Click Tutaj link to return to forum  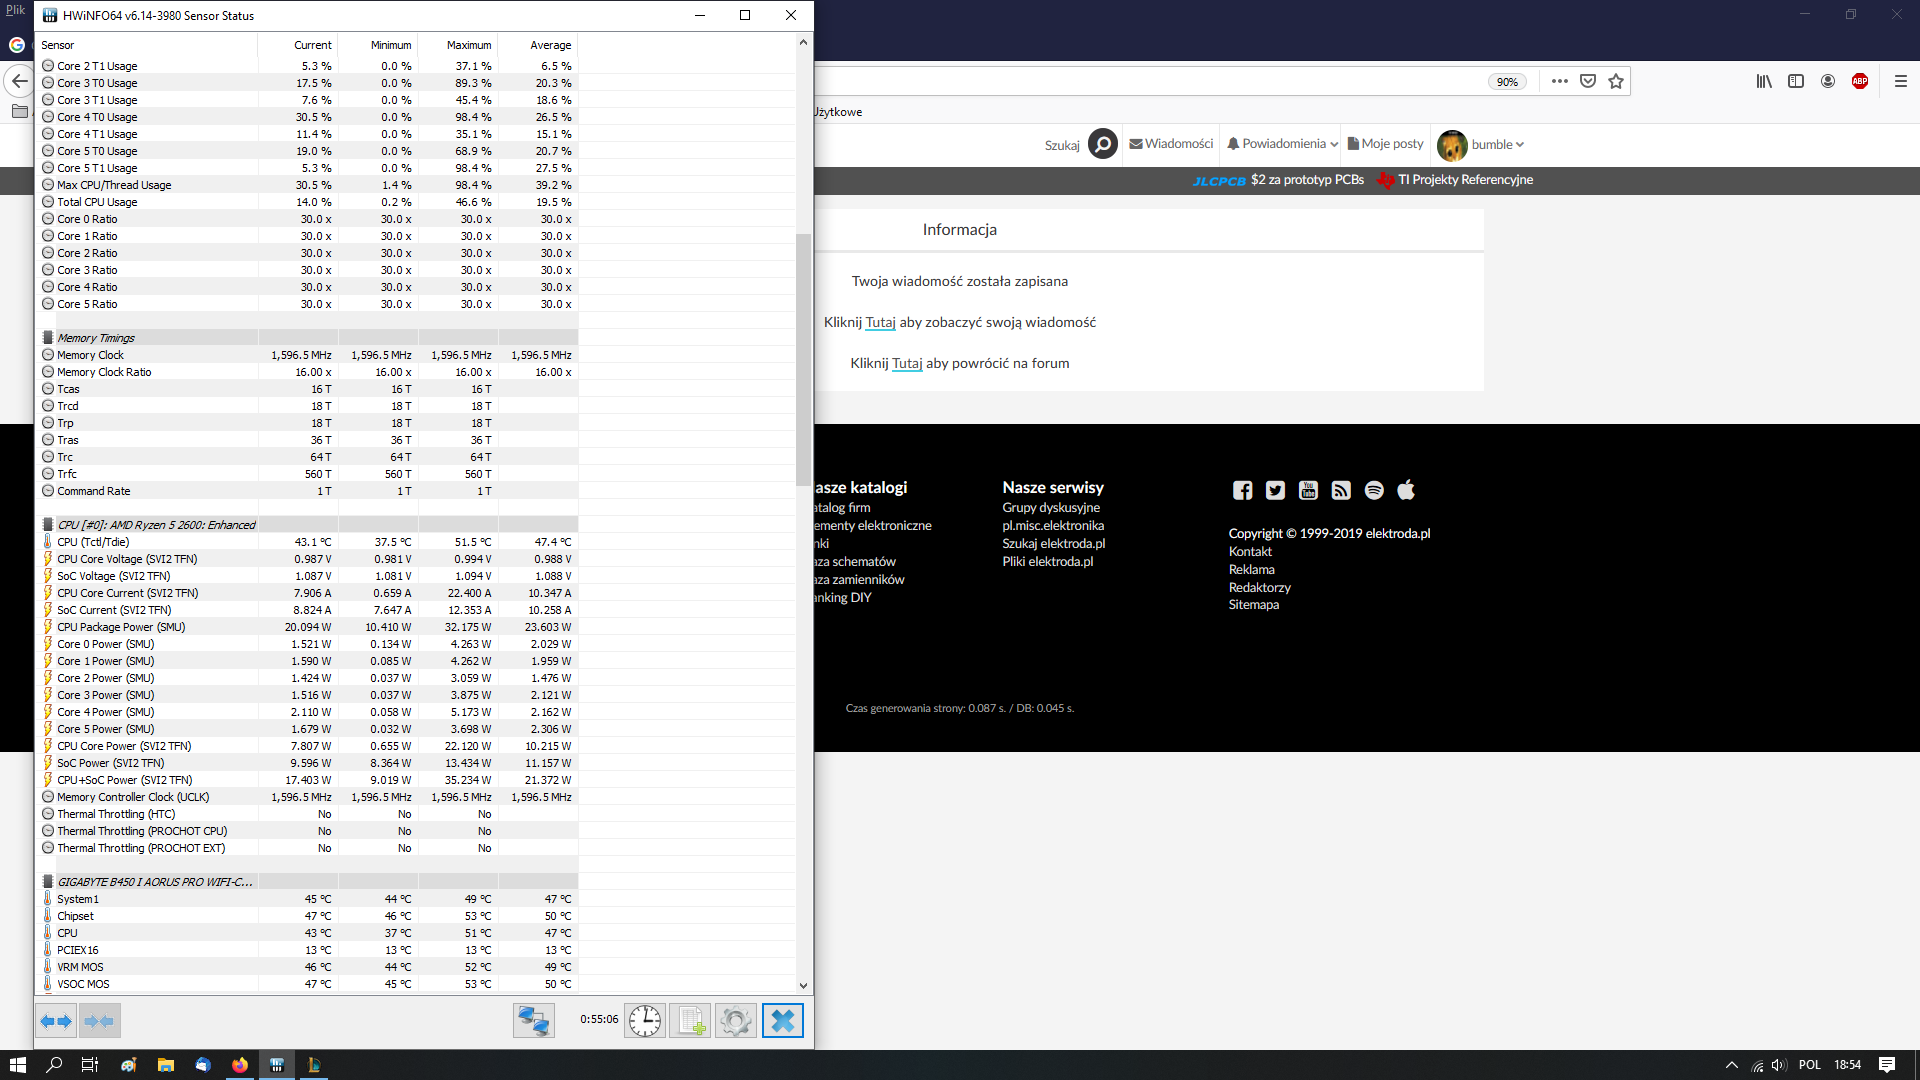[907, 363]
